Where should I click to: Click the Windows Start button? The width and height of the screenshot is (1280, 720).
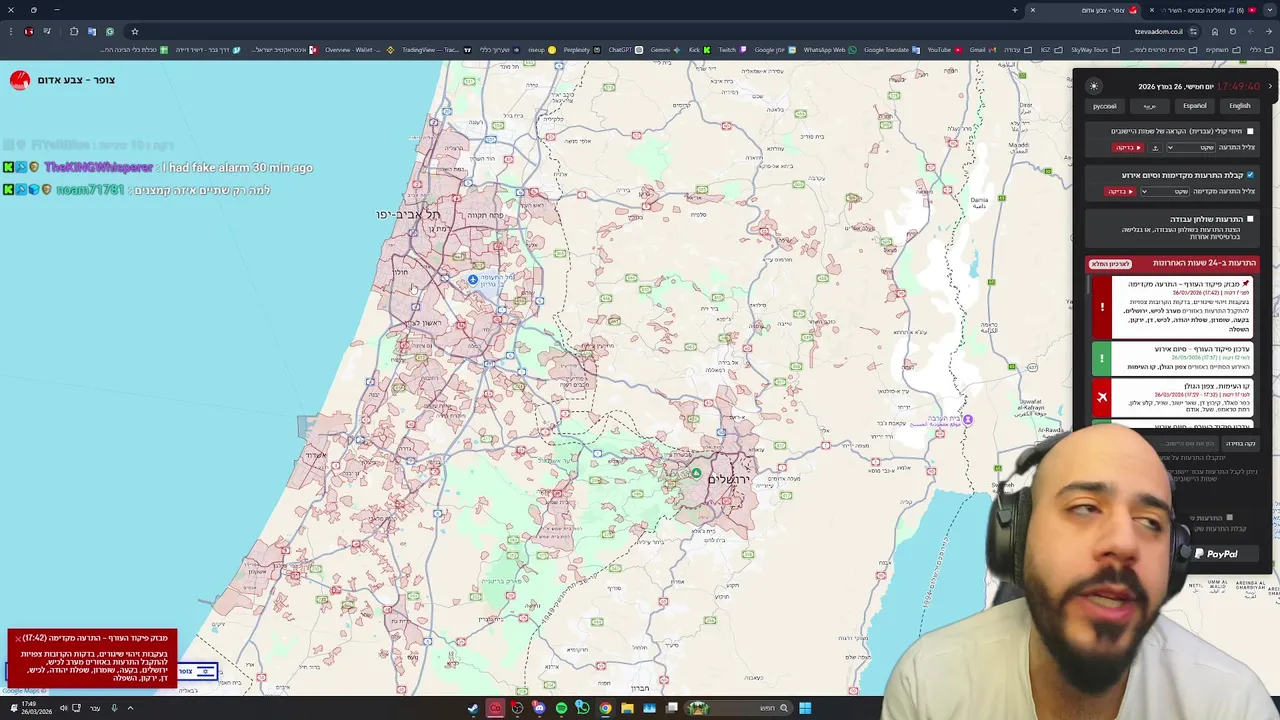coord(805,708)
